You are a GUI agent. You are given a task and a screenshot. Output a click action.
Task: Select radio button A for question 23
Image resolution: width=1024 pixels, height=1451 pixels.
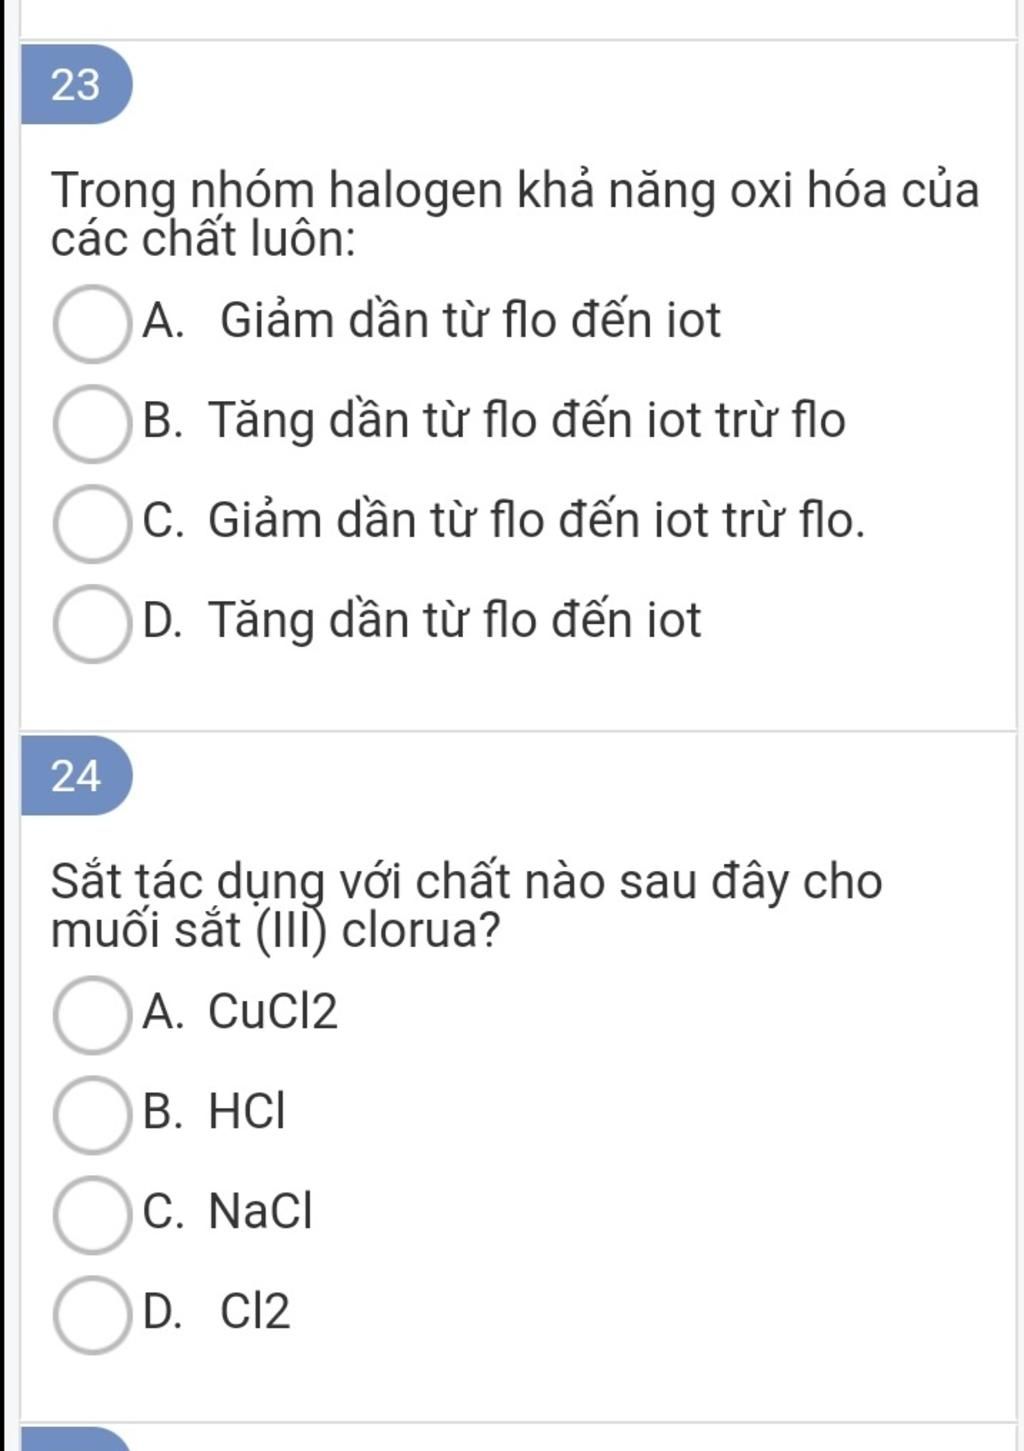(92, 323)
